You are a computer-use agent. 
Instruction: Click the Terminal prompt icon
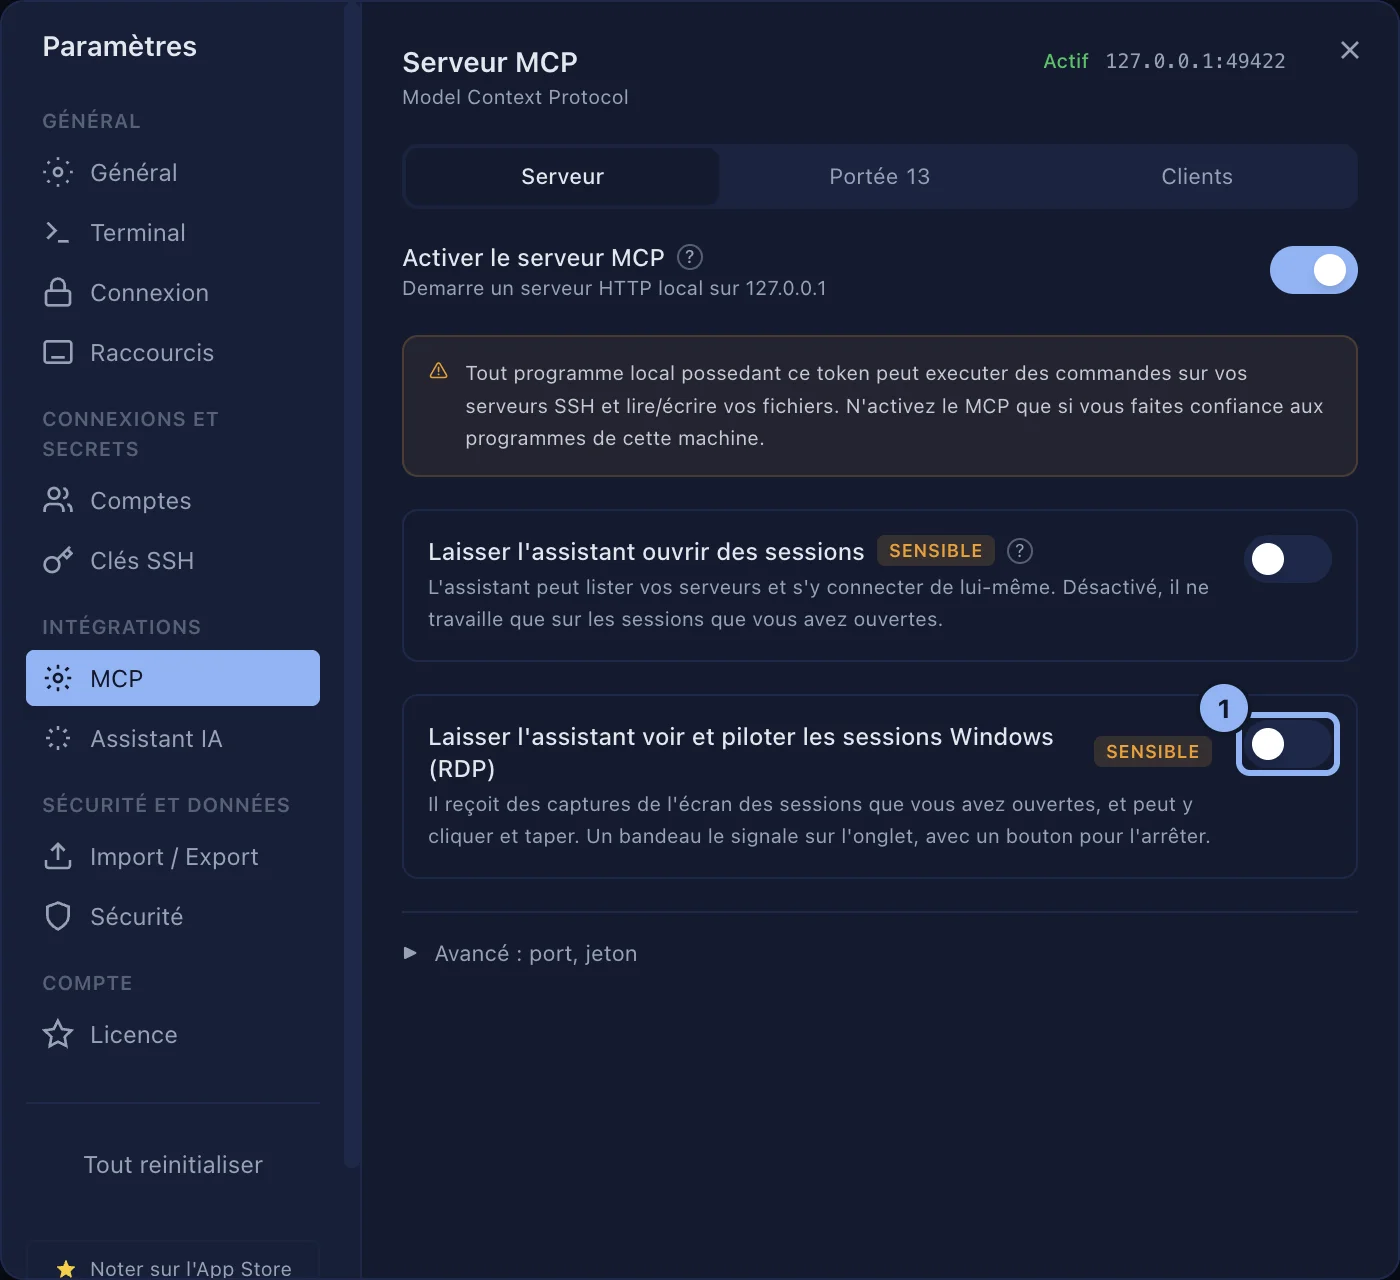click(58, 232)
